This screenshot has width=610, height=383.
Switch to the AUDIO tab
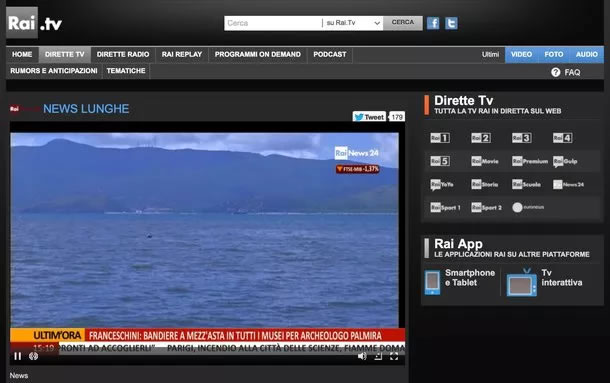[x=587, y=54]
